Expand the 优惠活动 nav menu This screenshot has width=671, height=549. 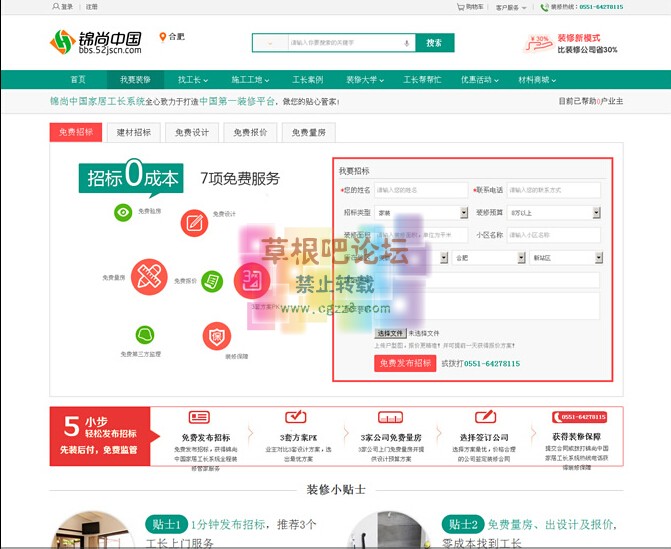tap(479, 80)
